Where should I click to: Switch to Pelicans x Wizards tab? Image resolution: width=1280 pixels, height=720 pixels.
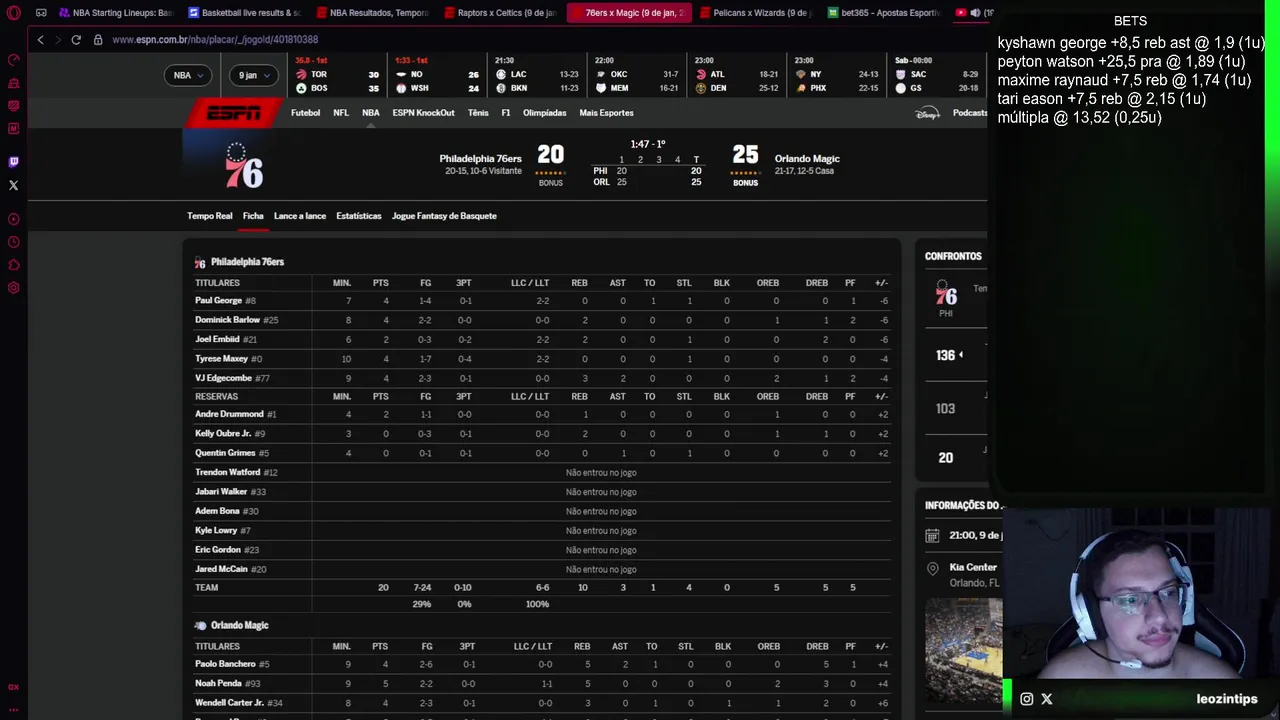tap(755, 13)
